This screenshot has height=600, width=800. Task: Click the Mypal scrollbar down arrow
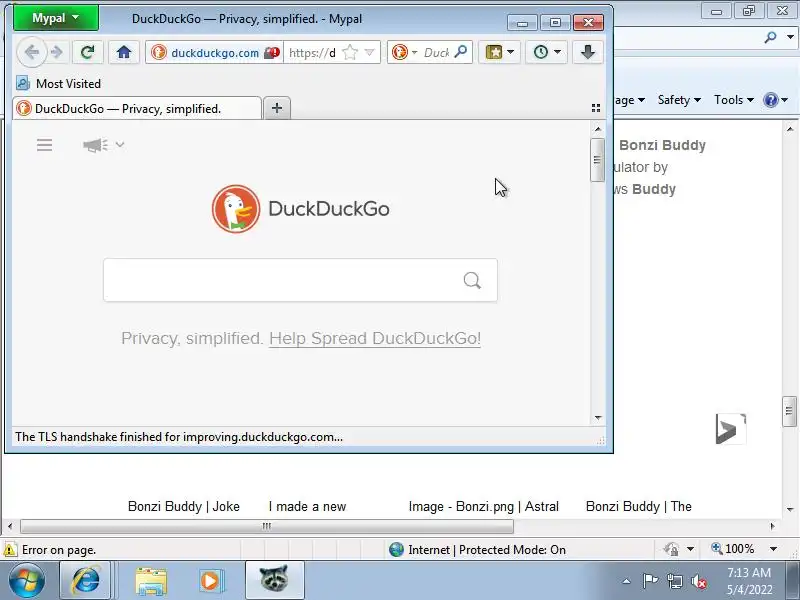coord(598,418)
